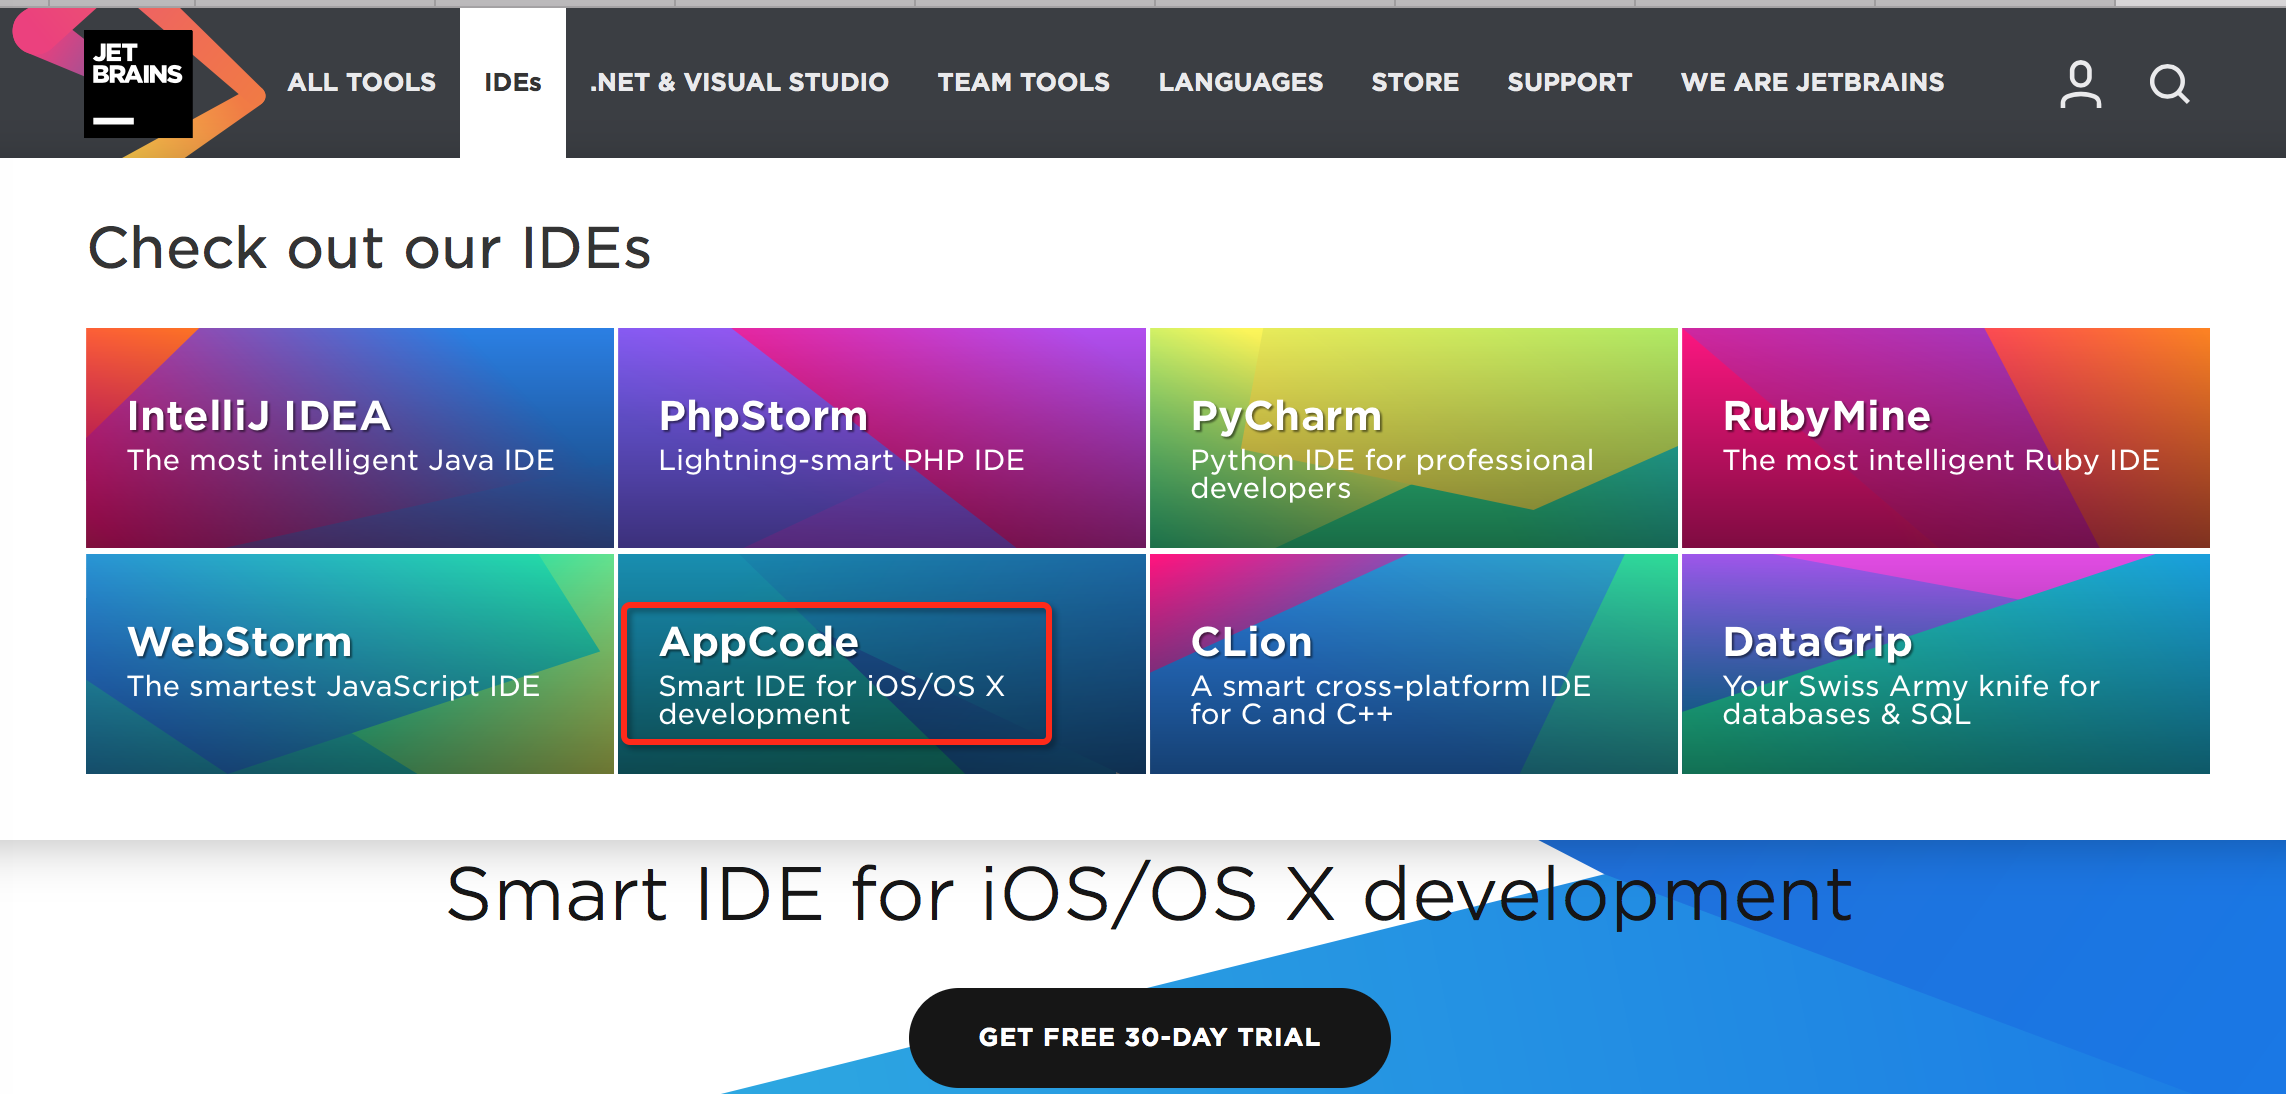Image resolution: width=2286 pixels, height=1094 pixels.
Task: Open the ALL TOOLS menu
Action: pyautogui.click(x=361, y=82)
